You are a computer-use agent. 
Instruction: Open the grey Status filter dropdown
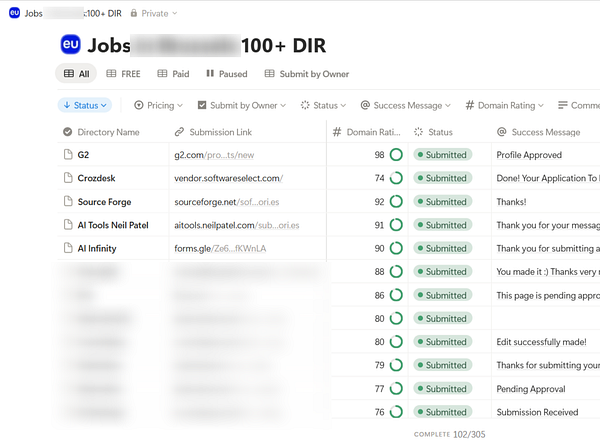[x=323, y=105]
